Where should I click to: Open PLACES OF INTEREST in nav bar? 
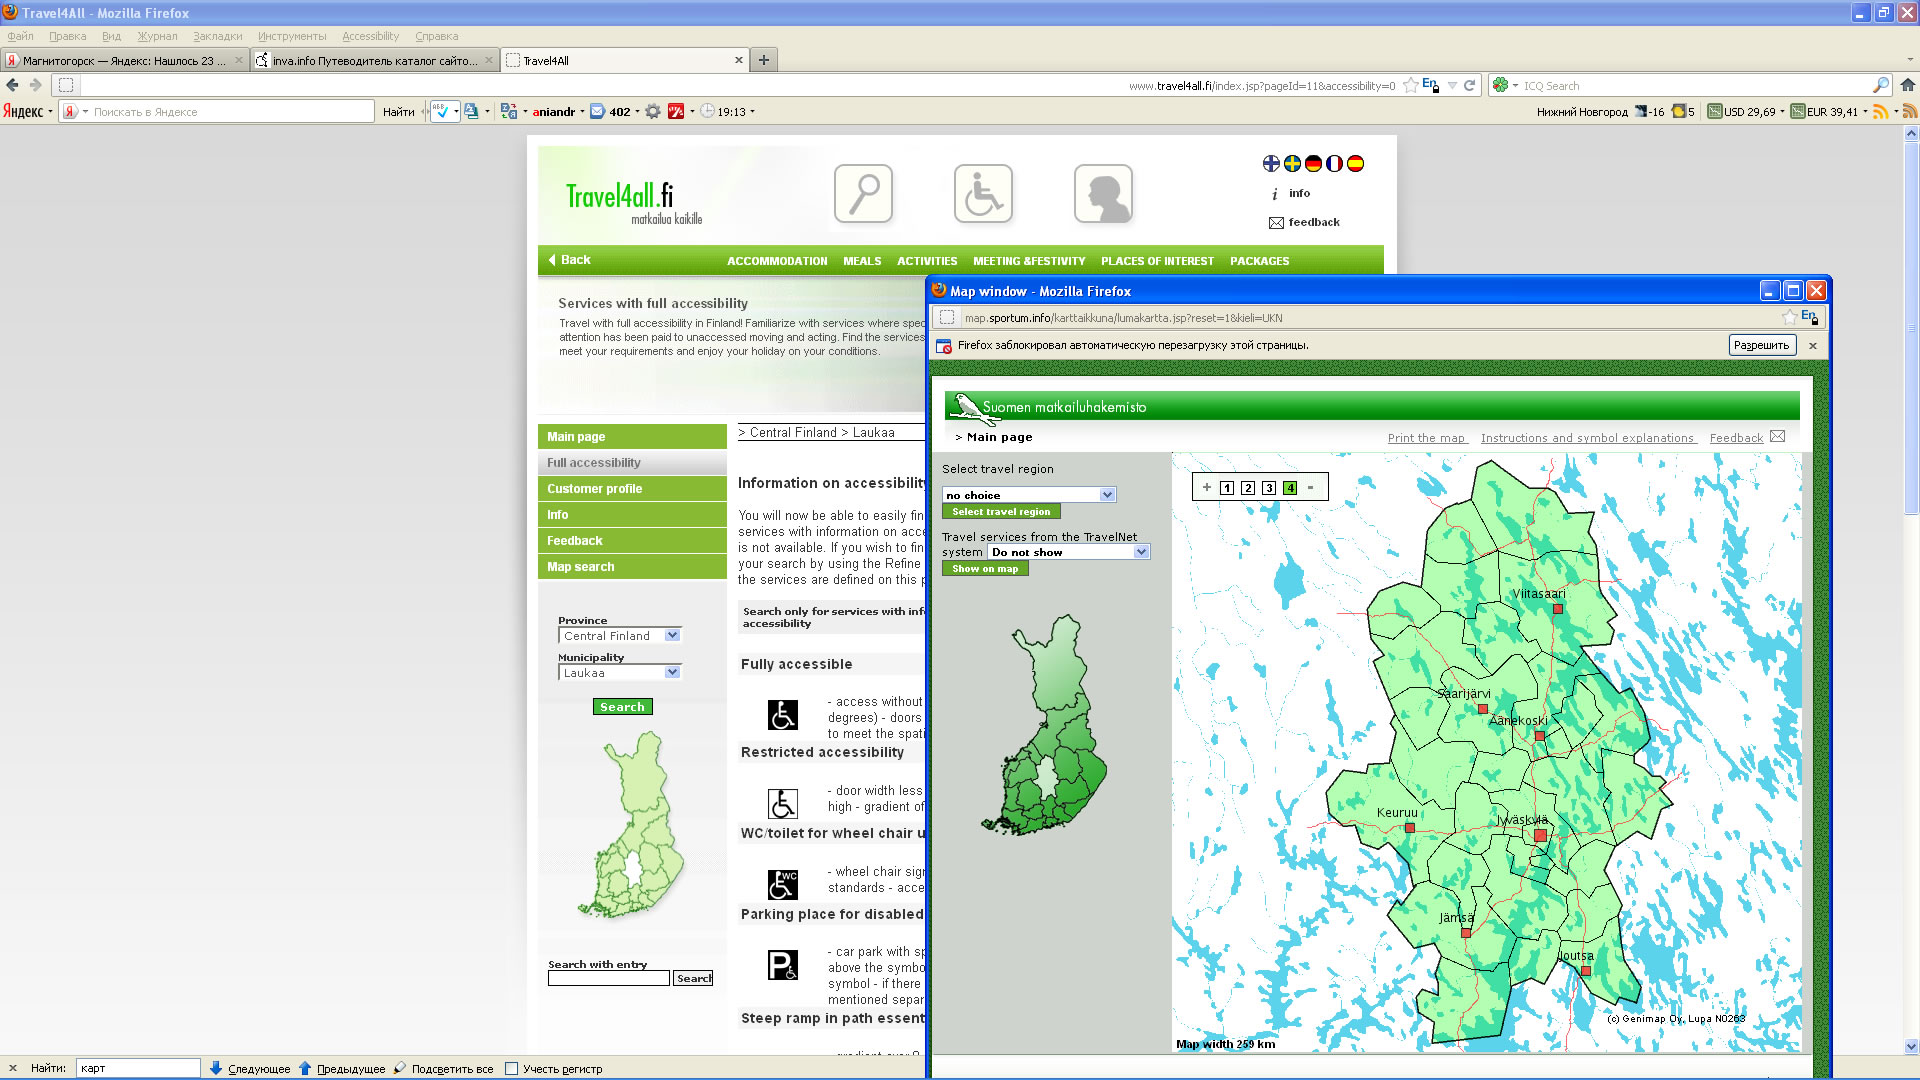click(x=1157, y=261)
